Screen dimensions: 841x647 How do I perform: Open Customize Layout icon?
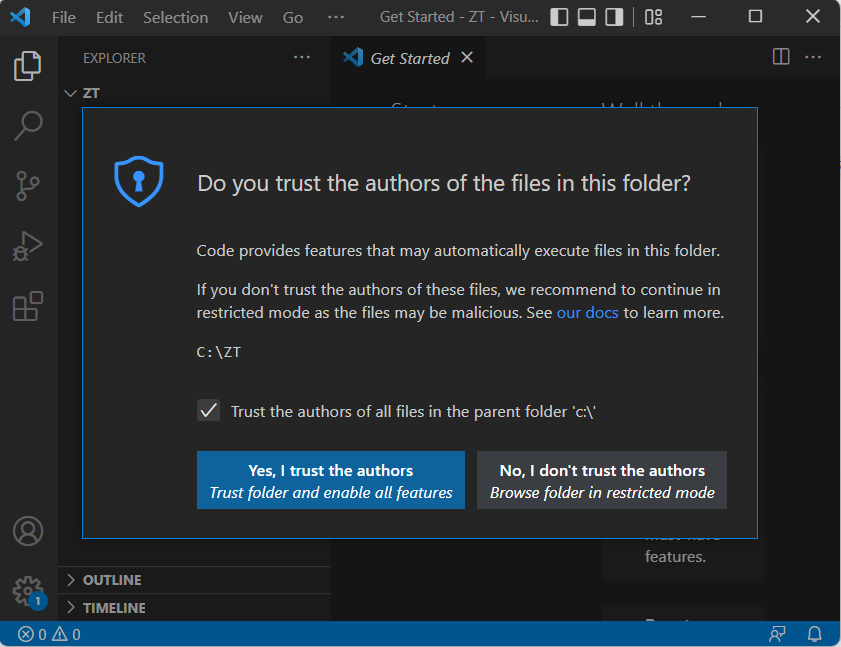pos(653,17)
